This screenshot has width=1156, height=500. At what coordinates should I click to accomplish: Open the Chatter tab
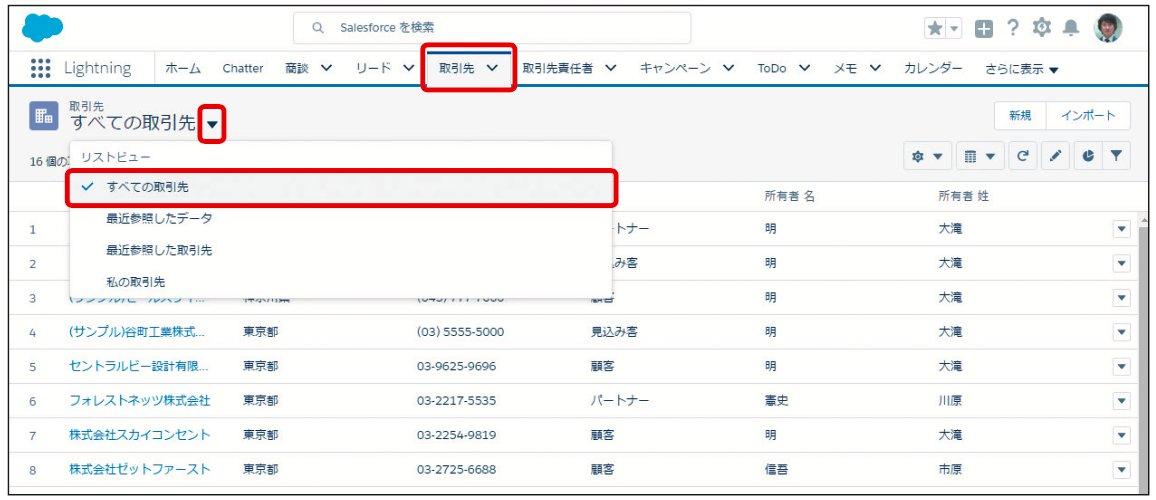coord(243,68)
